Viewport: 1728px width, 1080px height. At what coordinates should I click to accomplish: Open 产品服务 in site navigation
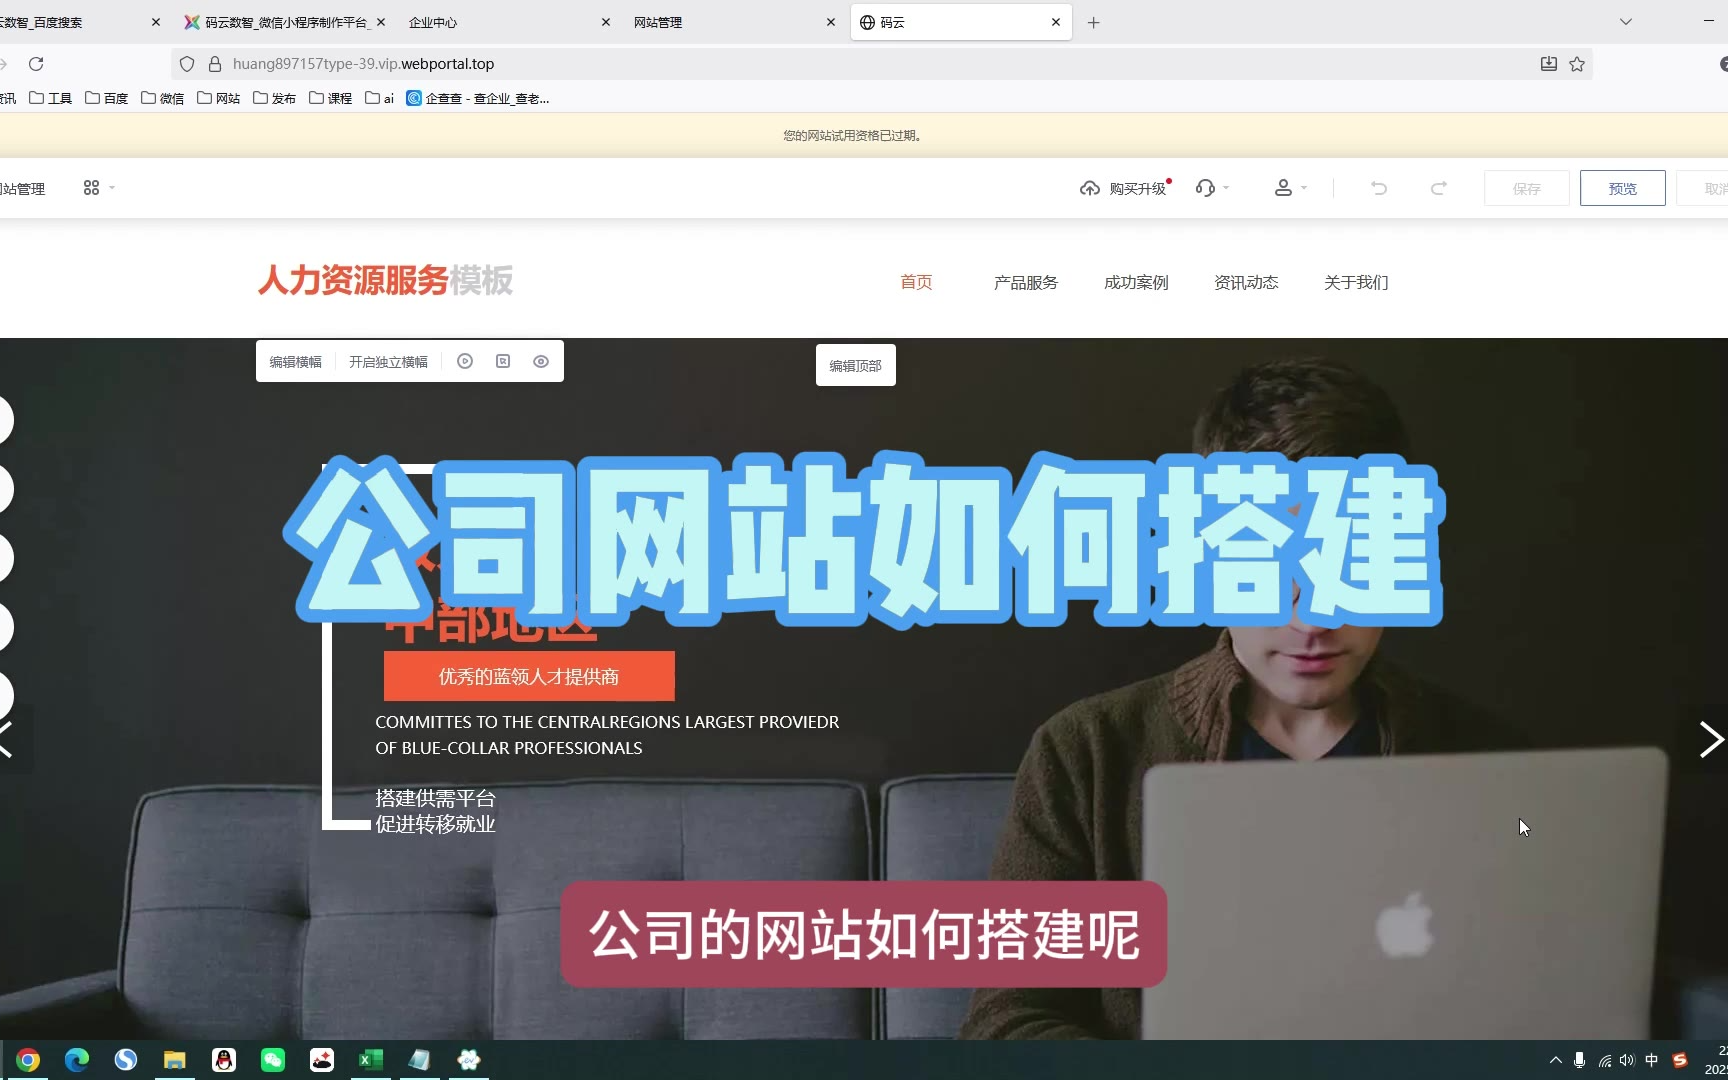(1026, 282)
